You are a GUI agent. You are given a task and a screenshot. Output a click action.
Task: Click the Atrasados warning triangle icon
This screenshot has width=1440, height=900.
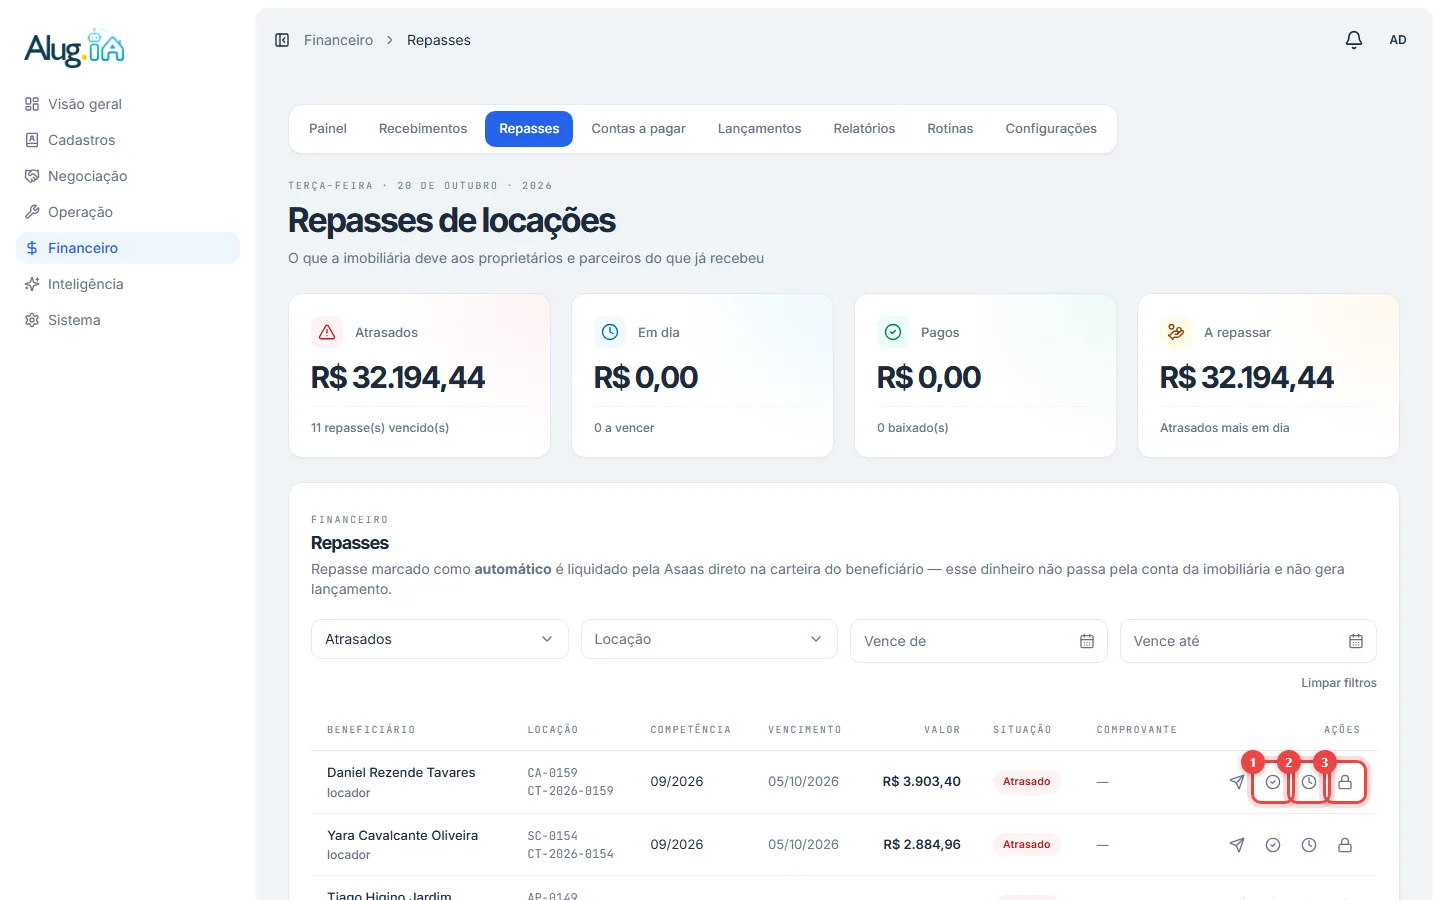click(327, 332)
